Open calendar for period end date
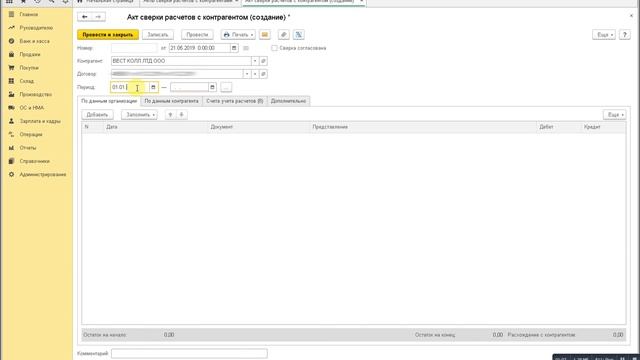Screen dimensions: 640x360 pos(212,87)
